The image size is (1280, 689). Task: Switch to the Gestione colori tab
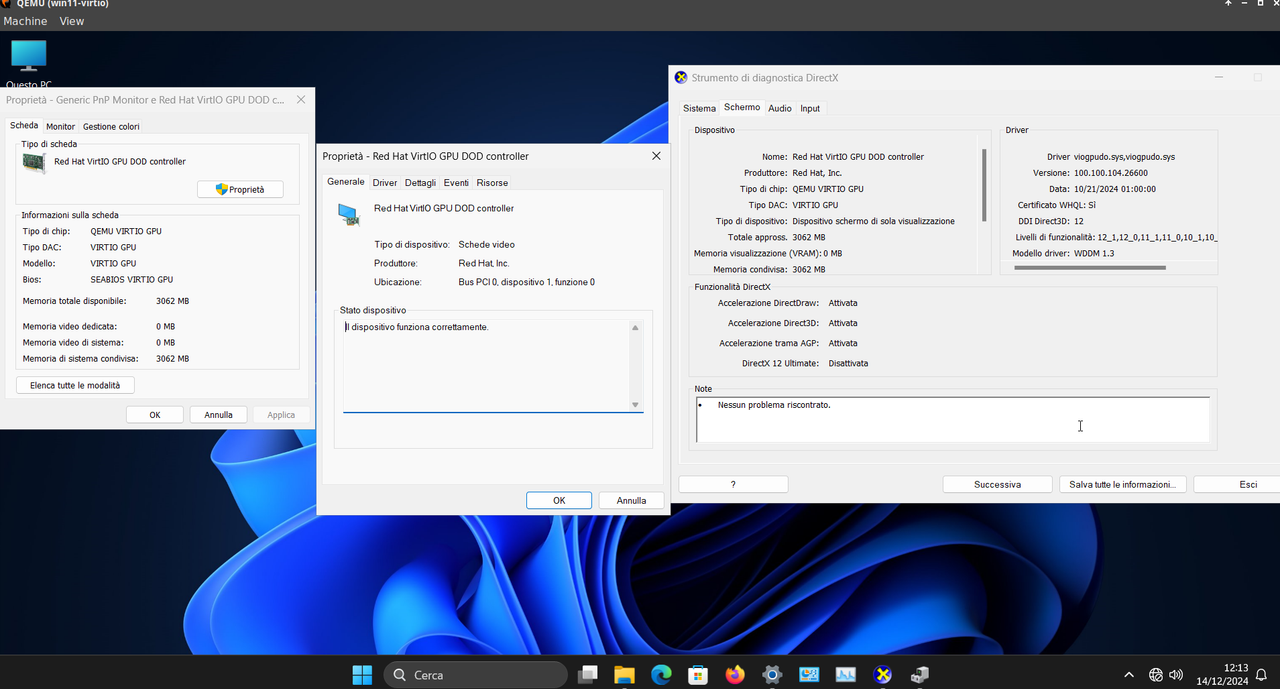pyautogui.click(x=111, y=127)
